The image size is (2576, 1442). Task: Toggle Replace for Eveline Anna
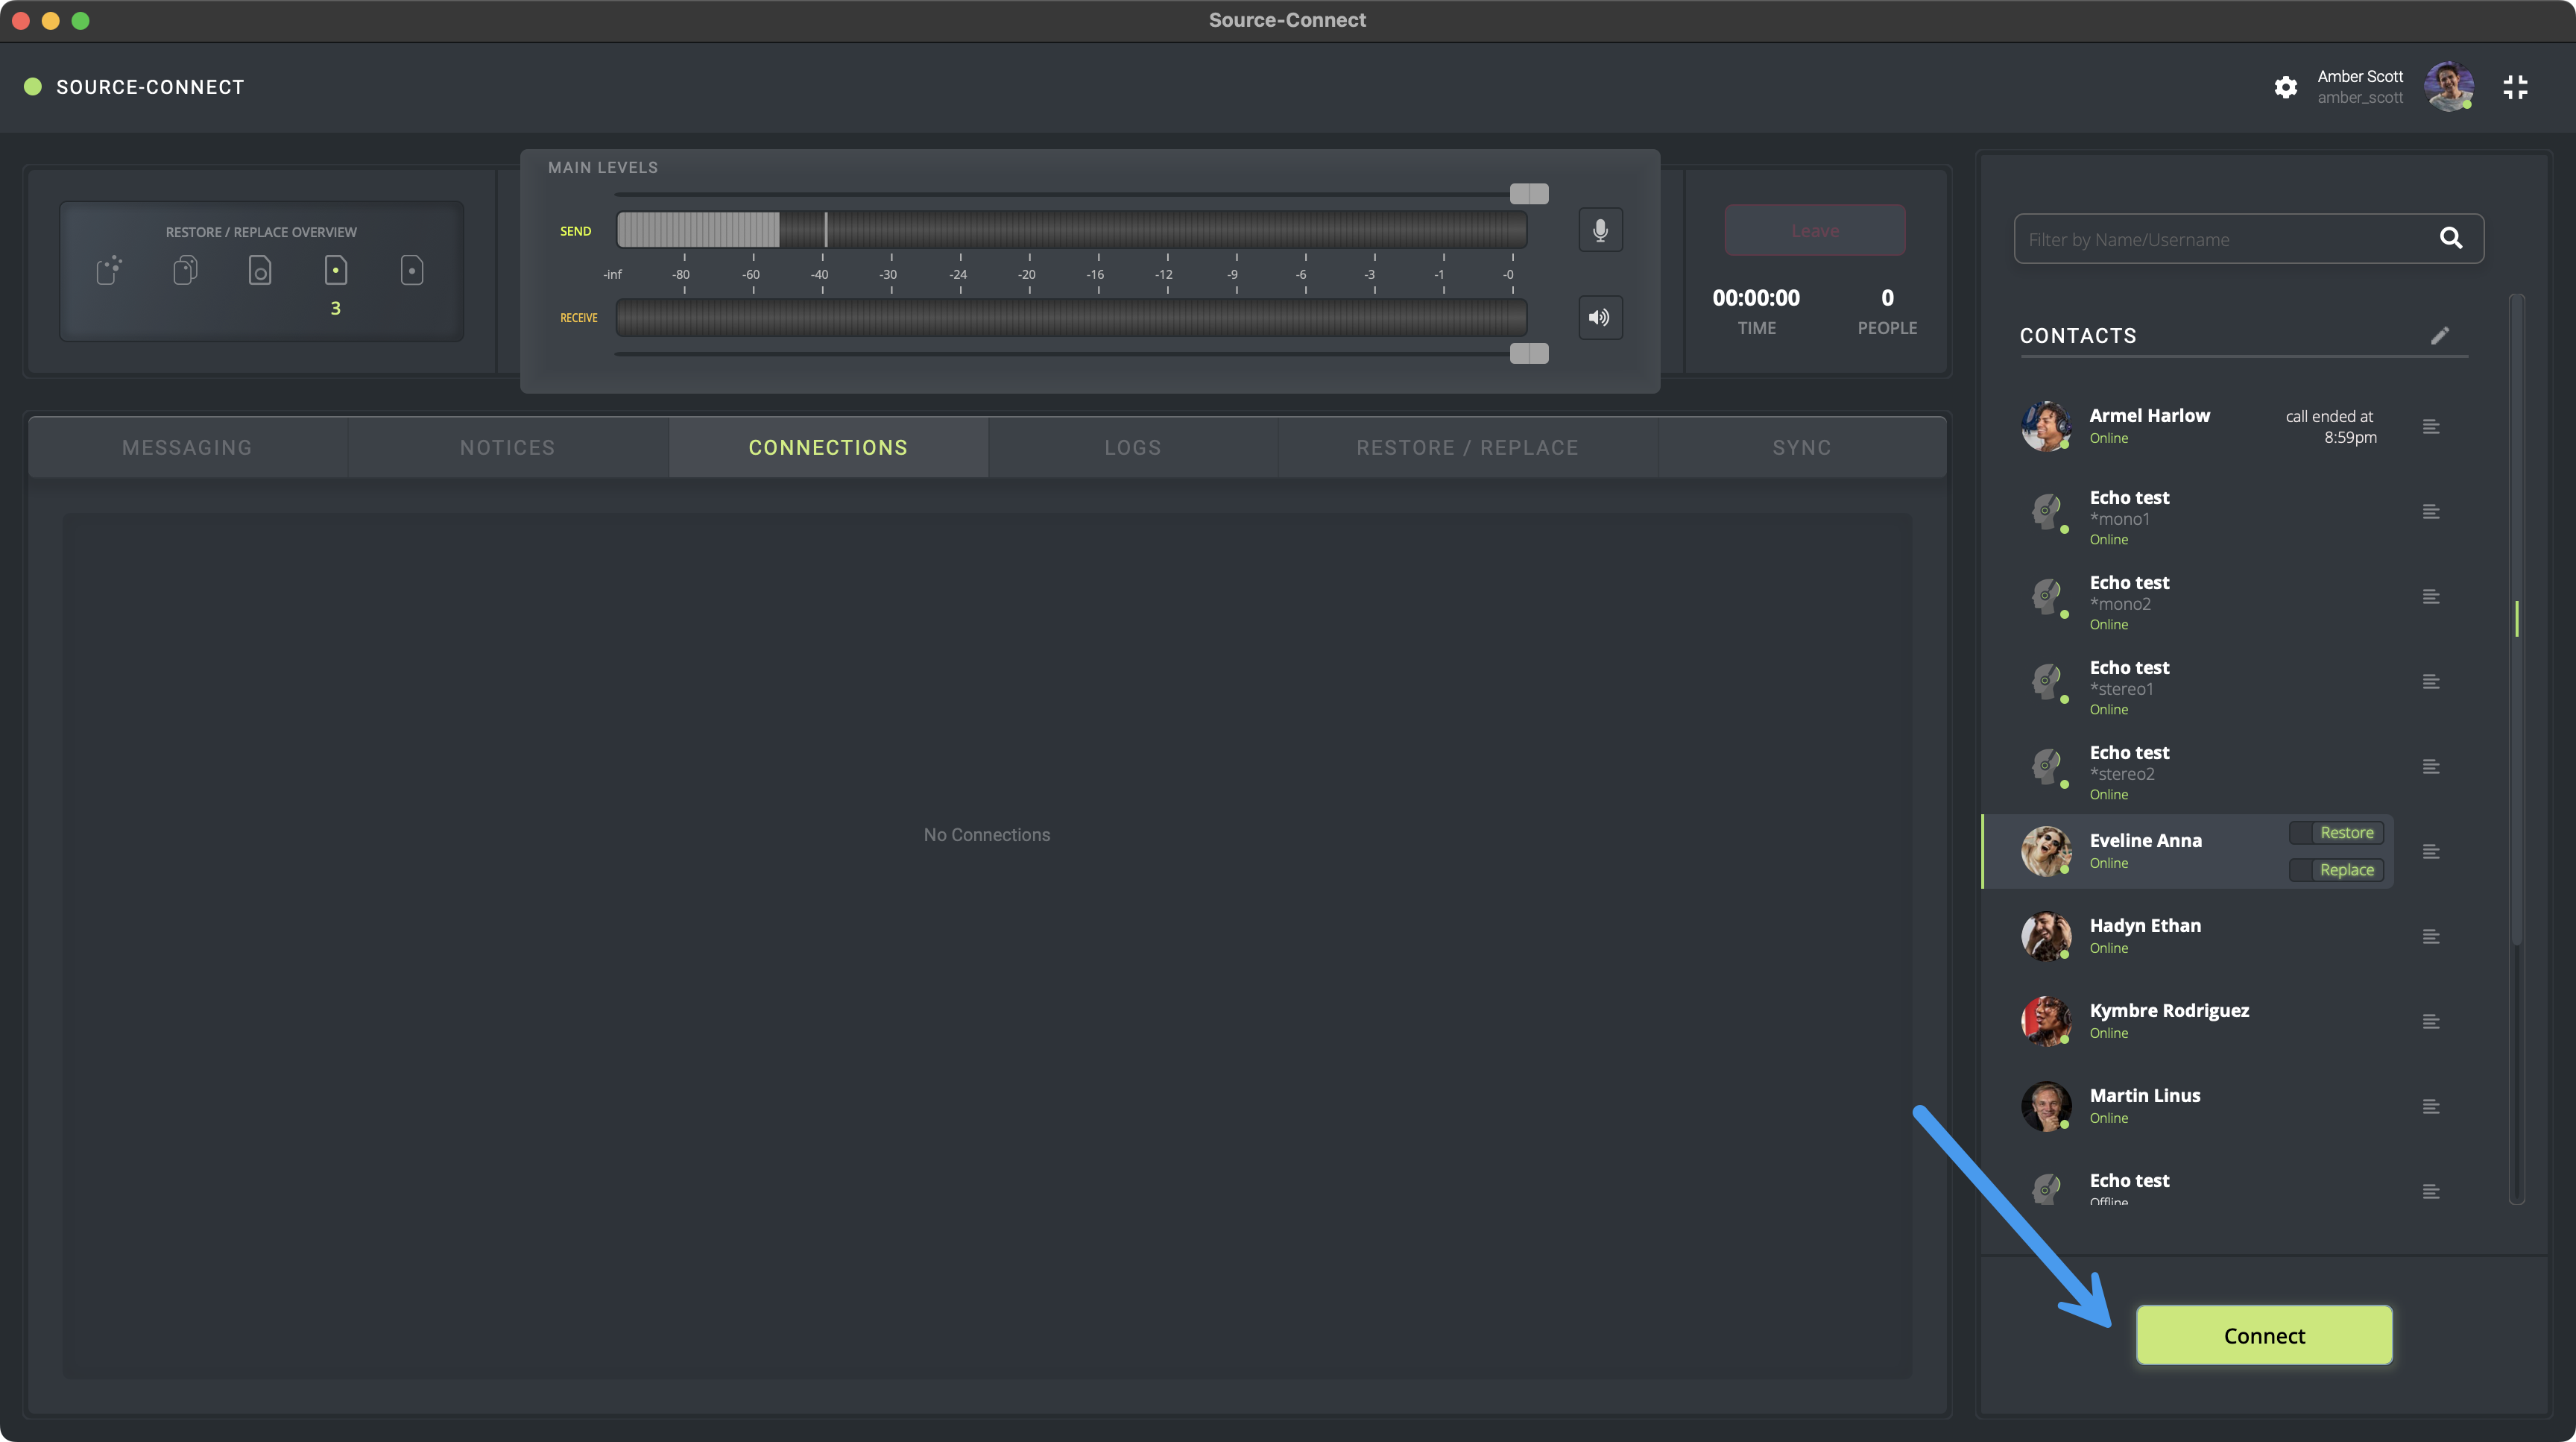(2336, 870)
